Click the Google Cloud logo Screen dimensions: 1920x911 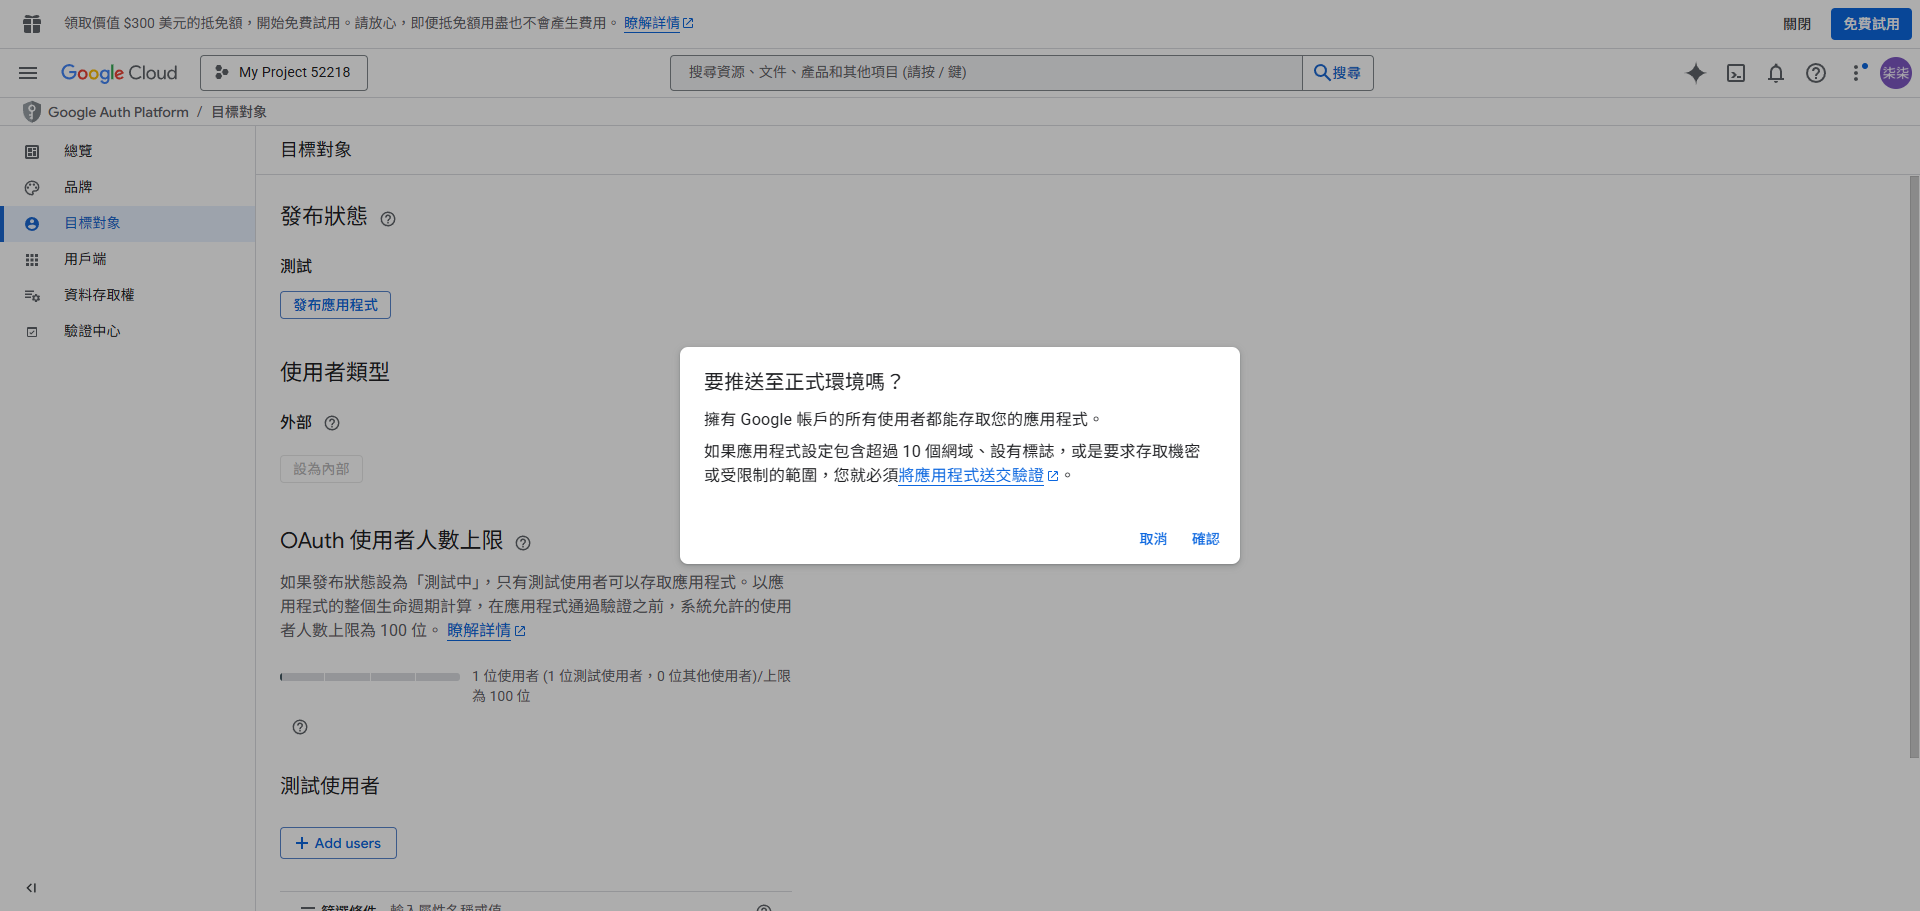coord(119,72)
